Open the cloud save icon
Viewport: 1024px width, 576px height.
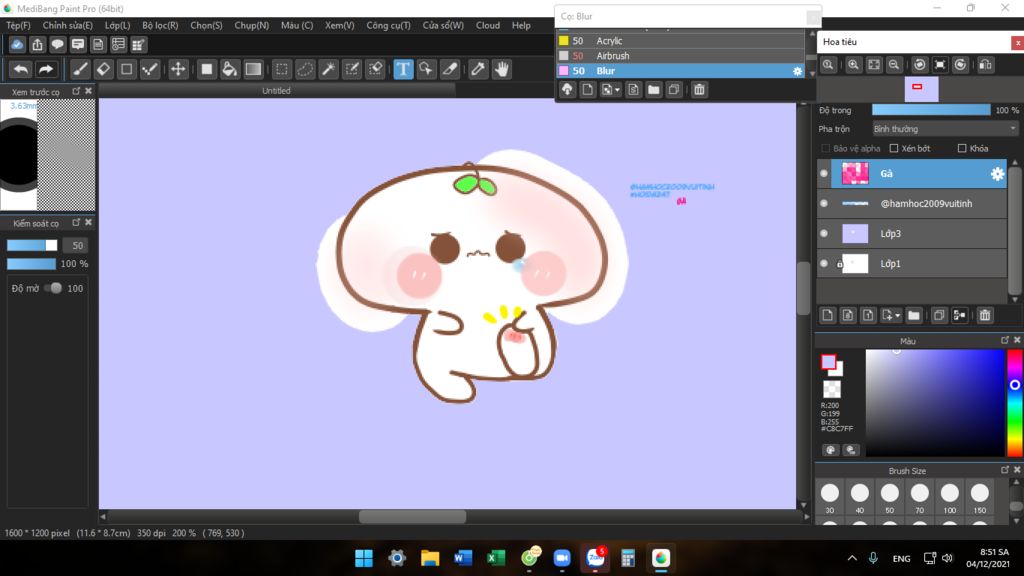pos(17,44)
